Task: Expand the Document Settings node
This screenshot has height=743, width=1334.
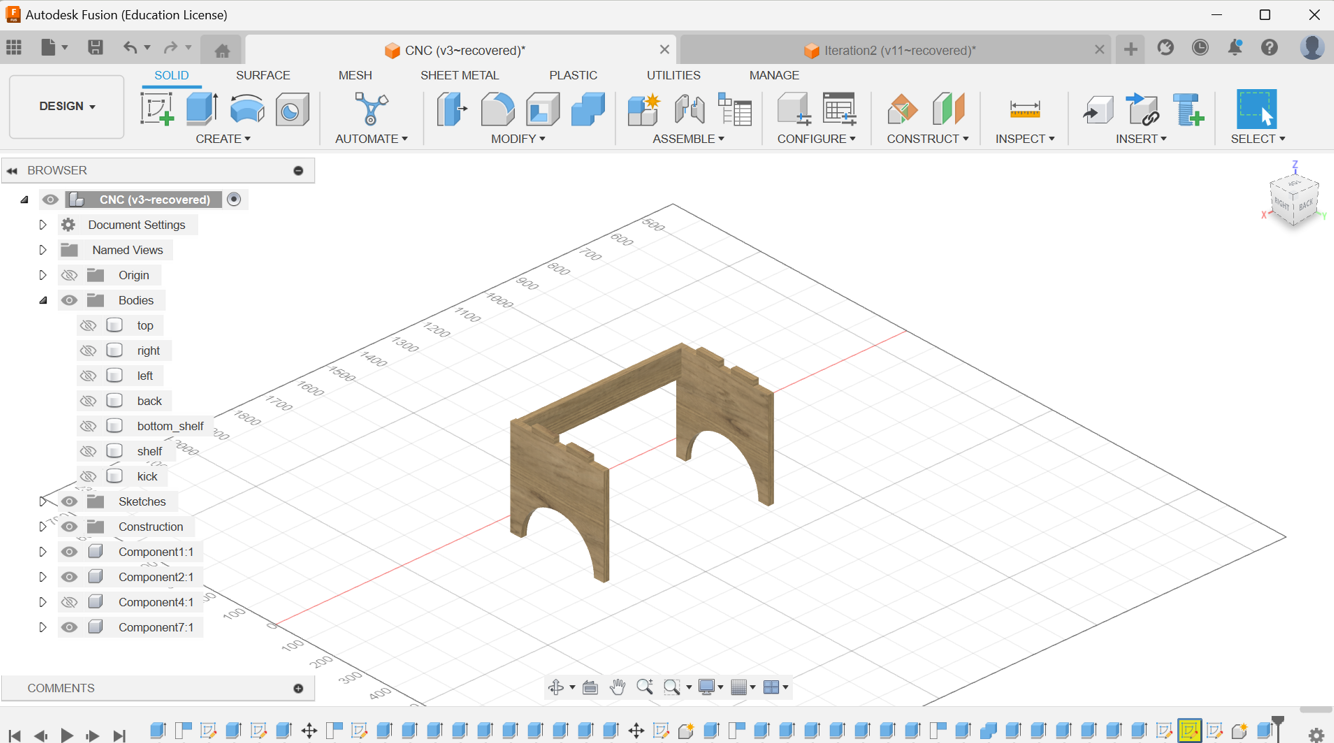Action: [43, 225]
